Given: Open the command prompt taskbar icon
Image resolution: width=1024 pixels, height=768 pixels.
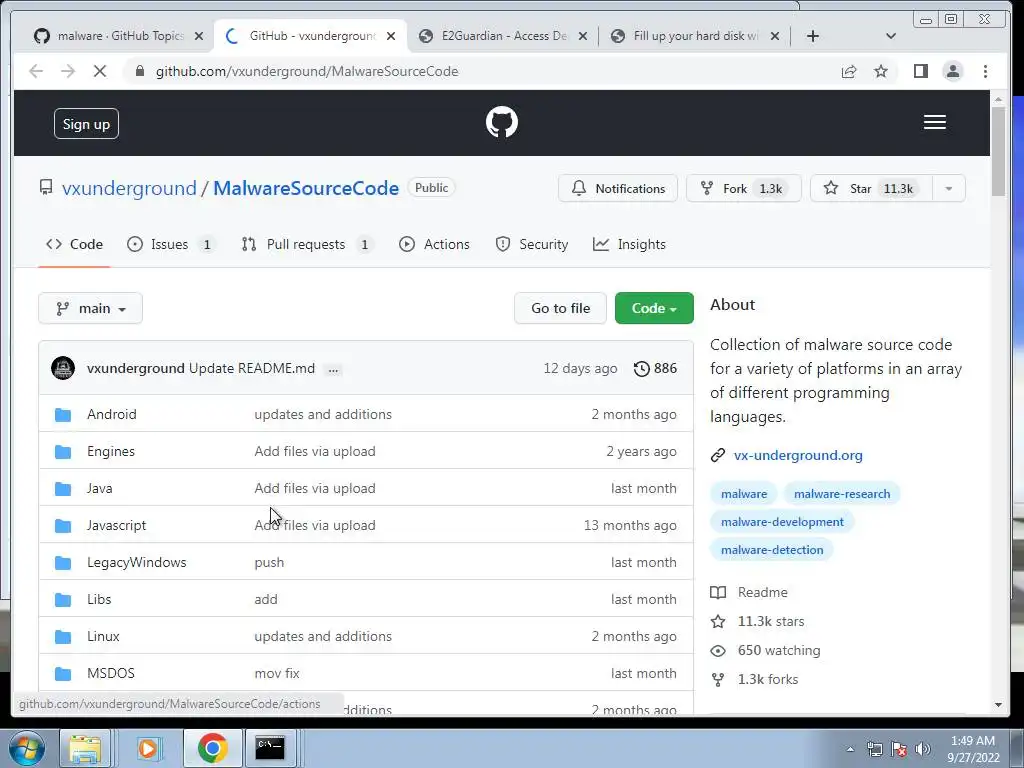Looking at the screenshot, I should [x=270, y=748].
